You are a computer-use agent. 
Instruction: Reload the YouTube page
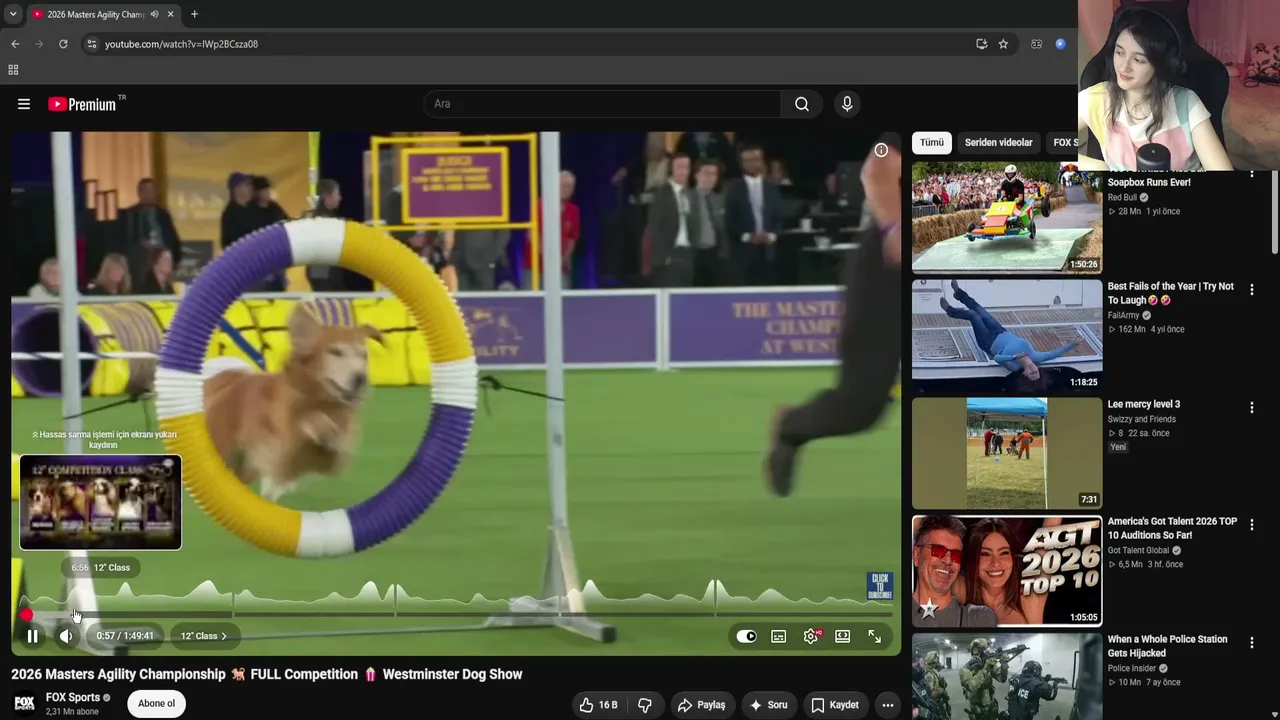point(63,44)
